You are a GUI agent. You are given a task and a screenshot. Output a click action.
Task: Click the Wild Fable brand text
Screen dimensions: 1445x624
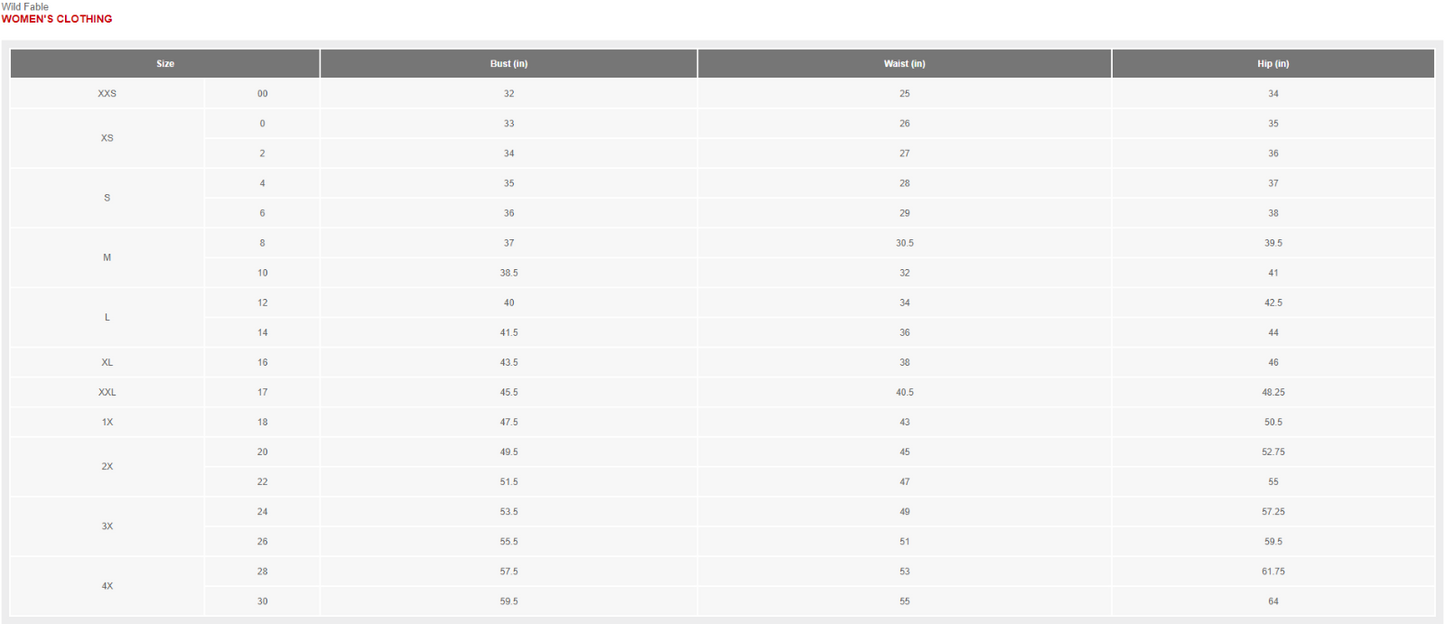(x=25, y=7)
